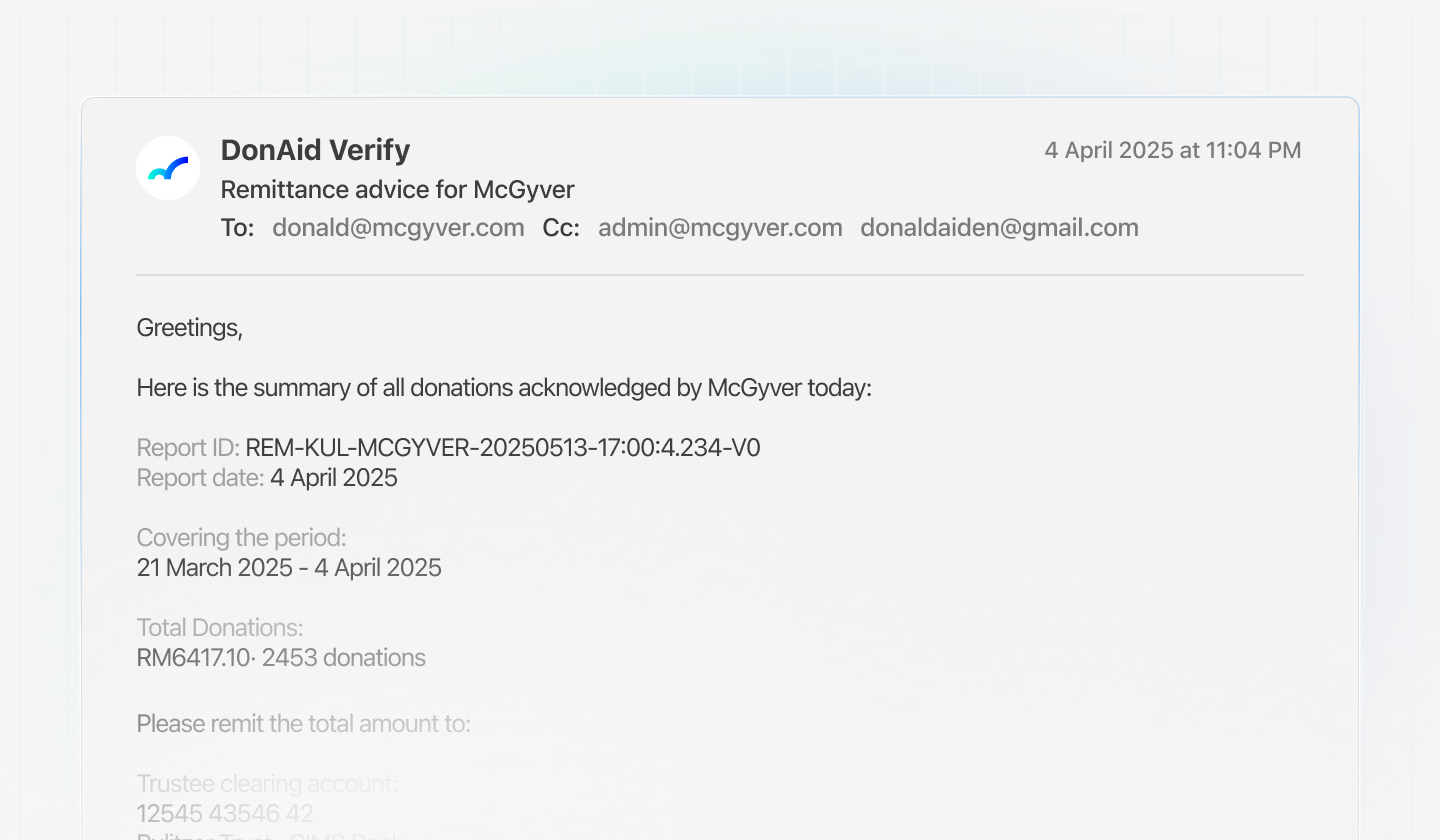Screen dimensions: 1440x840
Task: Open the donaldaiden@gmail.com Cc address
Action: click(999, 228)
